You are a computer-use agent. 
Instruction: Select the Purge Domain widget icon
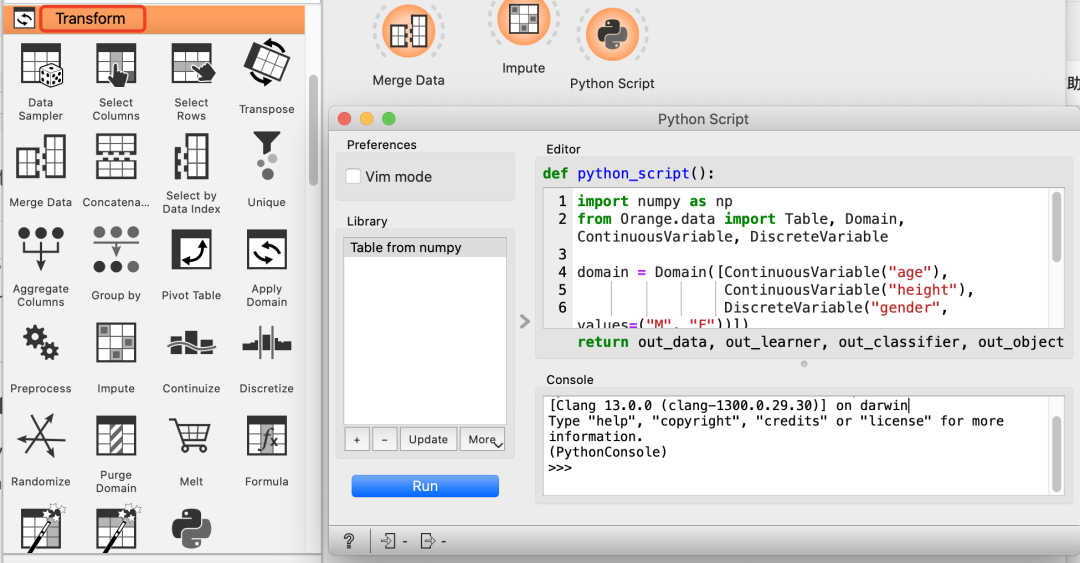[x=116, y=436]
